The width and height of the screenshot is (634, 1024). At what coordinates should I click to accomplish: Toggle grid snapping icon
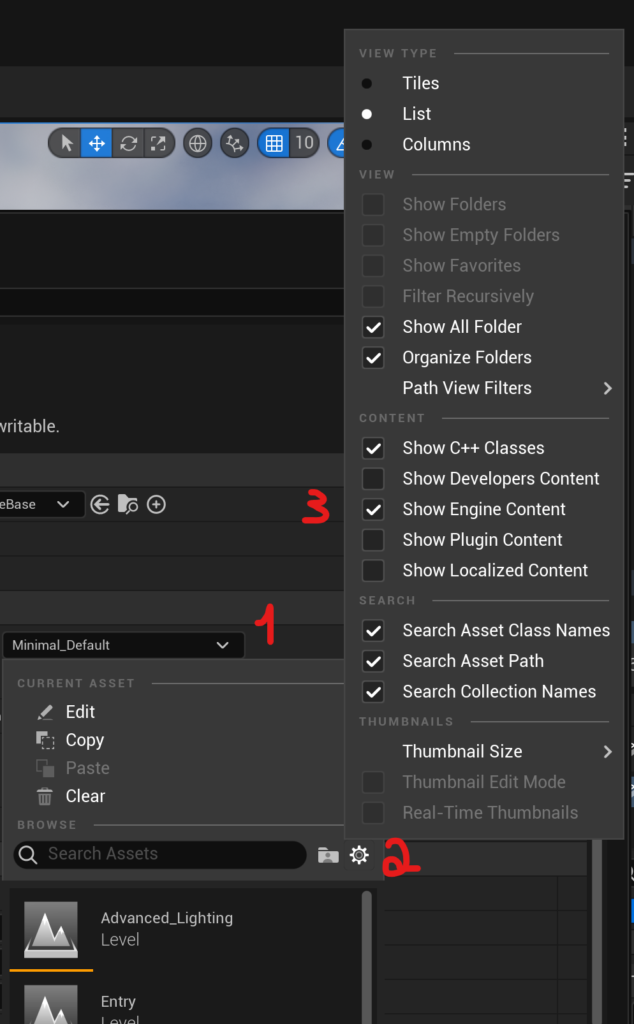(274, 143)
